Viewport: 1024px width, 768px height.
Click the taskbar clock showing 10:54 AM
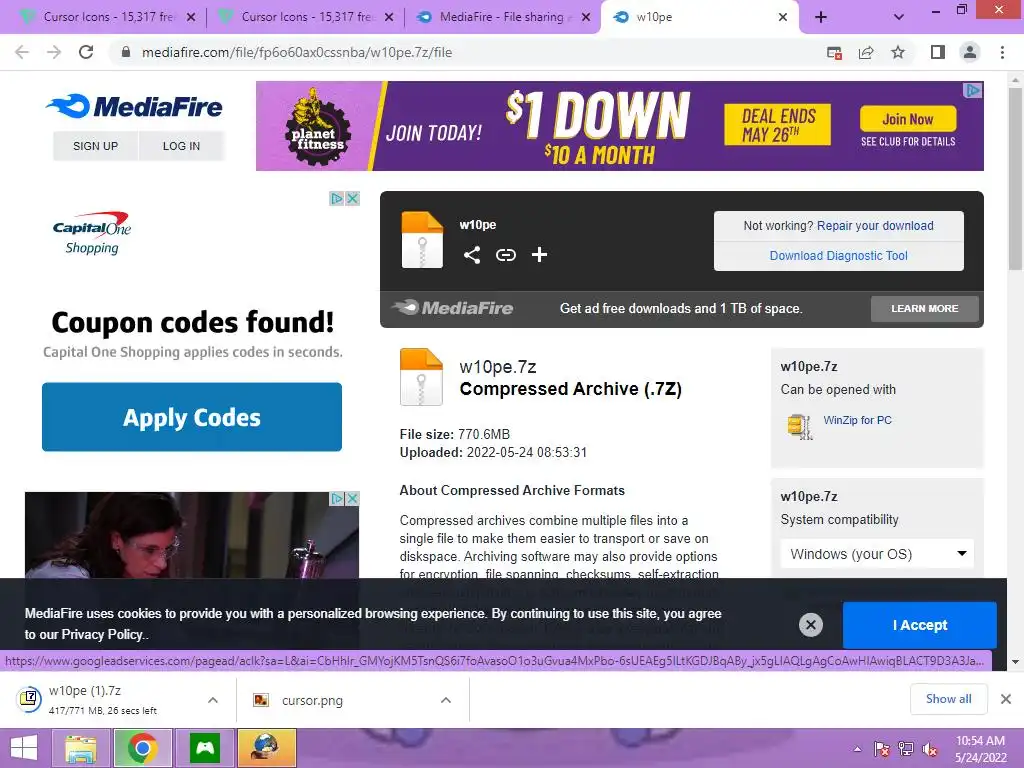pyautogui.click(x=980, y=748)
